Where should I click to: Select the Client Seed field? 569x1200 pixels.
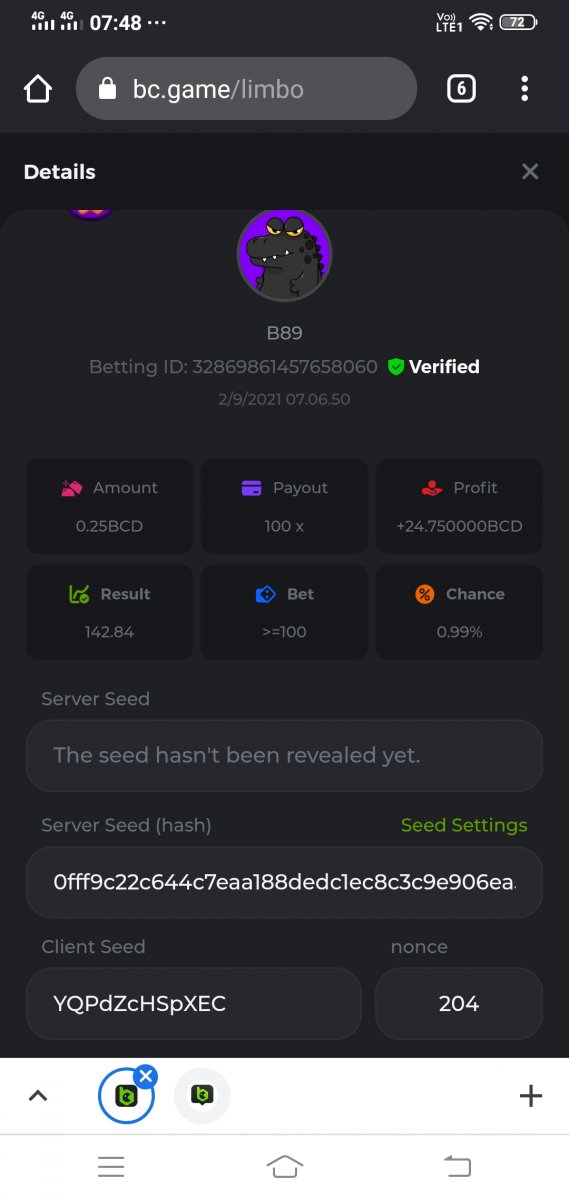coord(194,1003)
